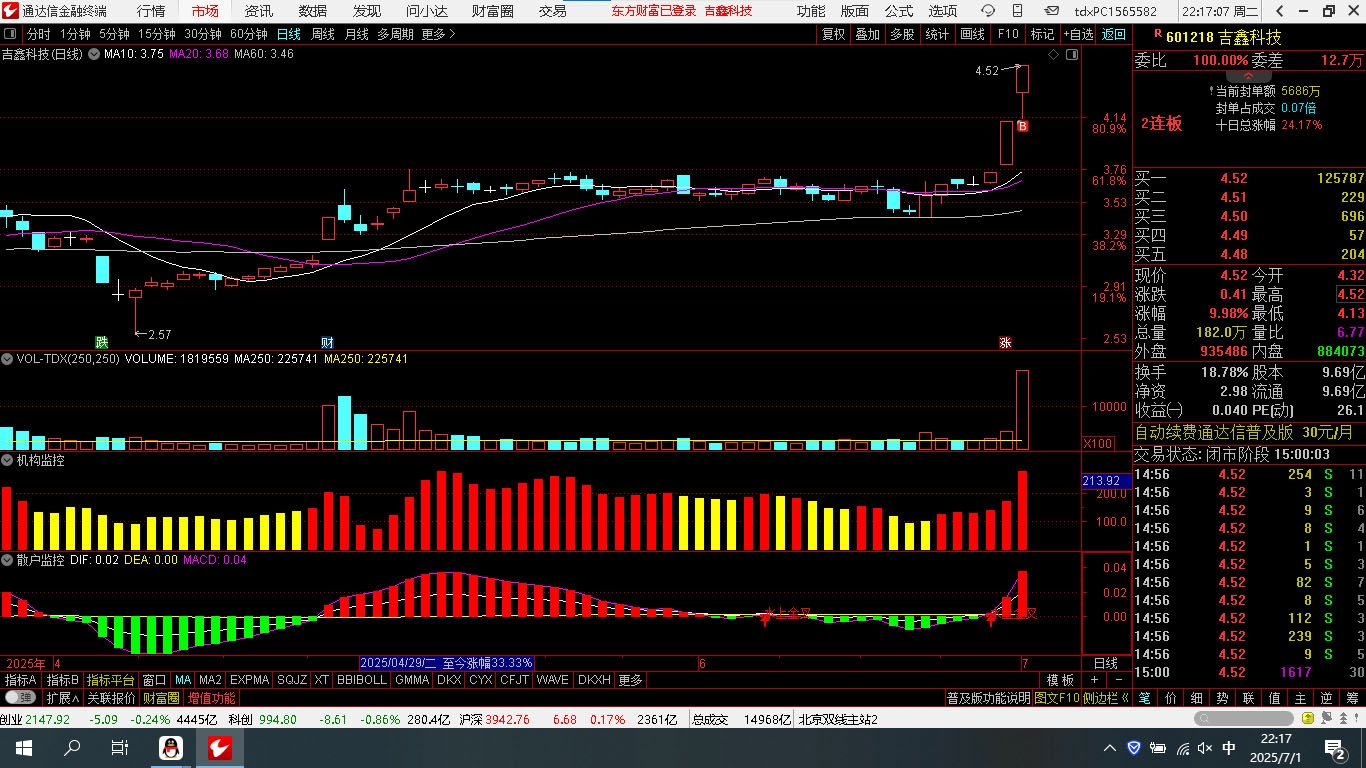Click the back arrow in title bar
Viewport: 1366px width, 768px height.
[x=1280, y=11]
